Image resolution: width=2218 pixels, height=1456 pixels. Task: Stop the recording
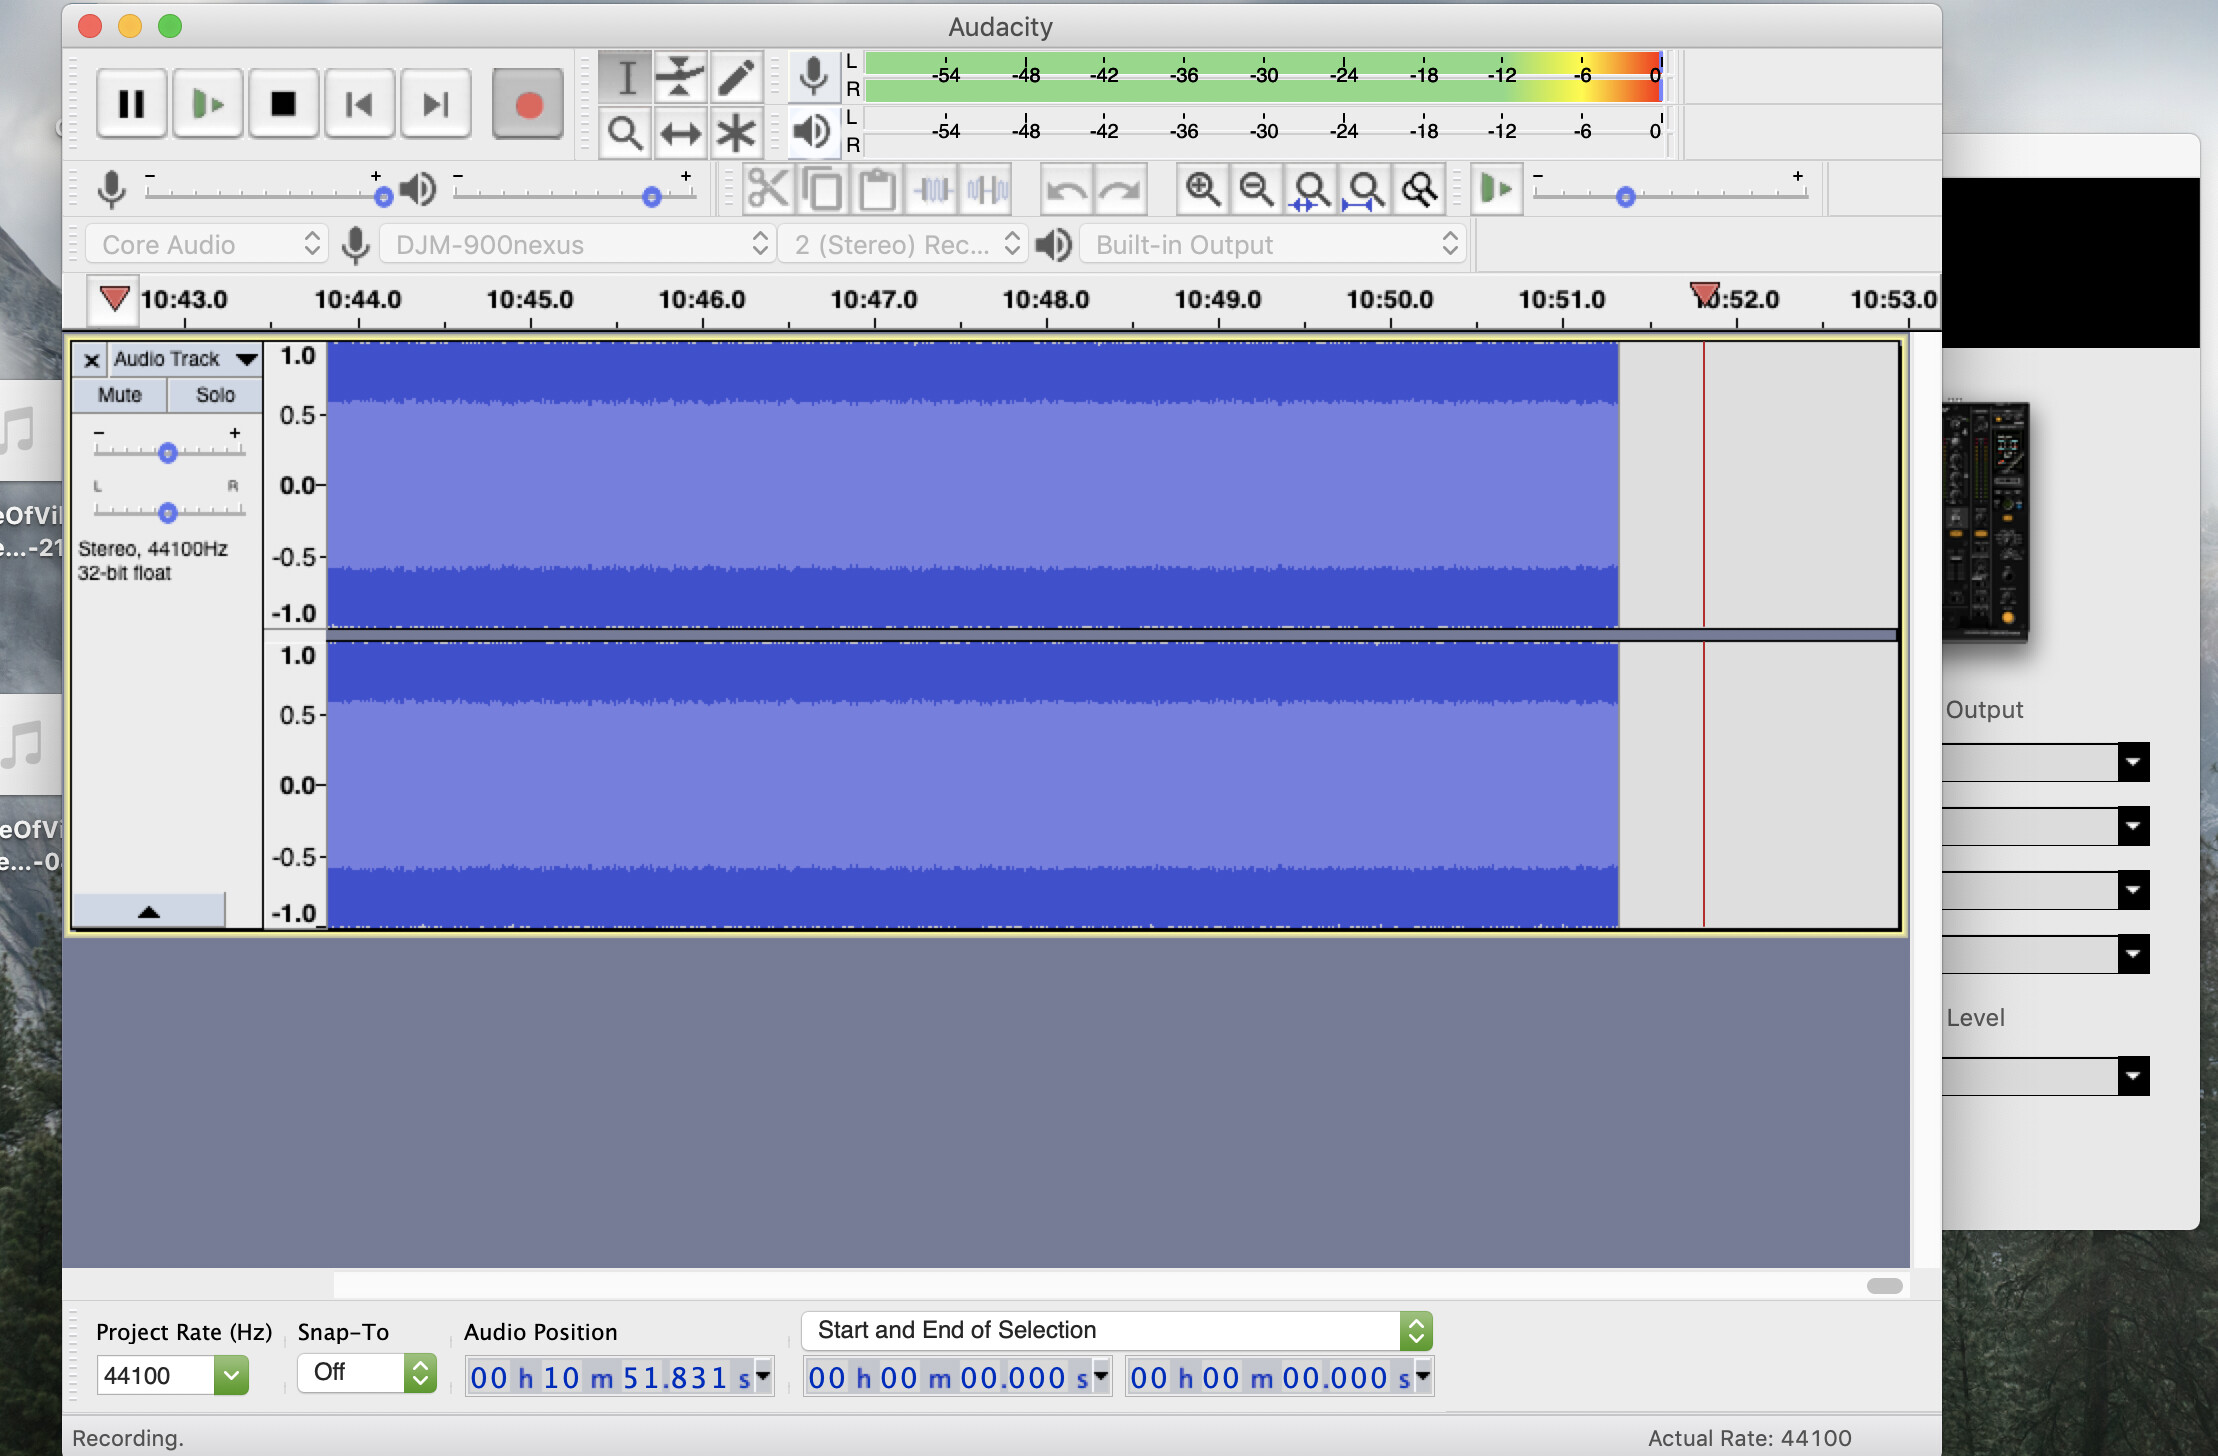[283, 104]
